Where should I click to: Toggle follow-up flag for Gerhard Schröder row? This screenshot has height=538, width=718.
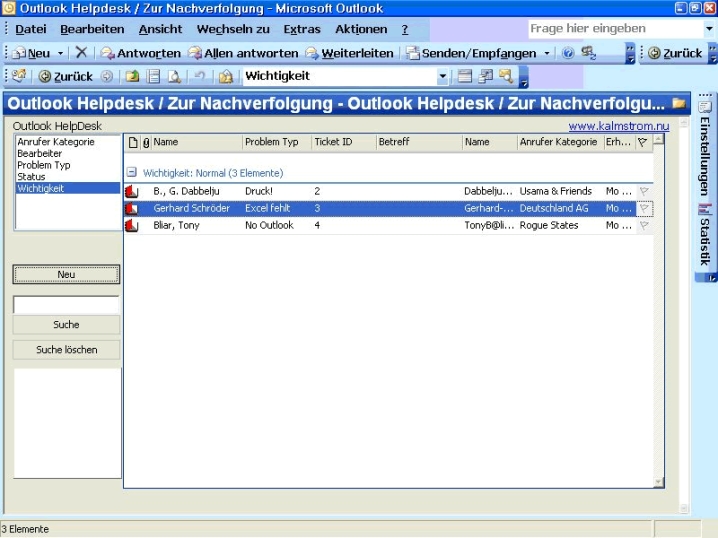point(644,208)
